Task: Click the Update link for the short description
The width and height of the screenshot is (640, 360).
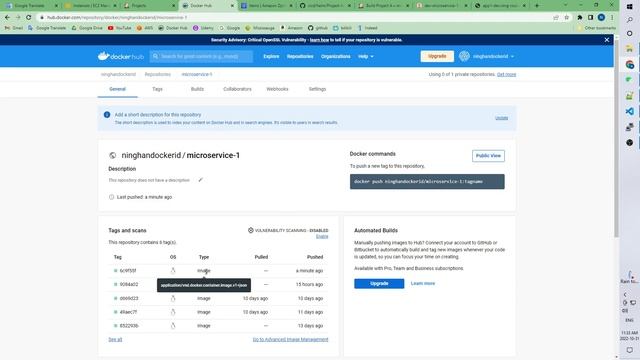Action: point(502,118)
